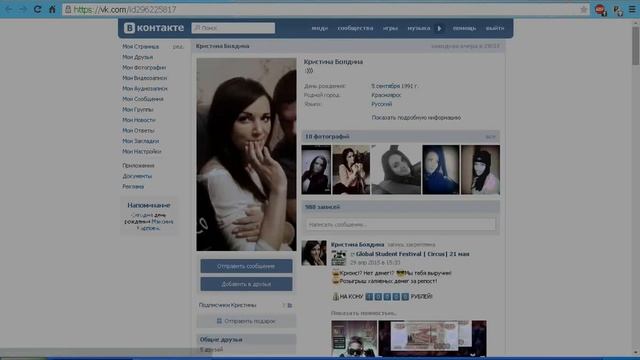
Task: Focus the Поиск search field
Action: 233,28
